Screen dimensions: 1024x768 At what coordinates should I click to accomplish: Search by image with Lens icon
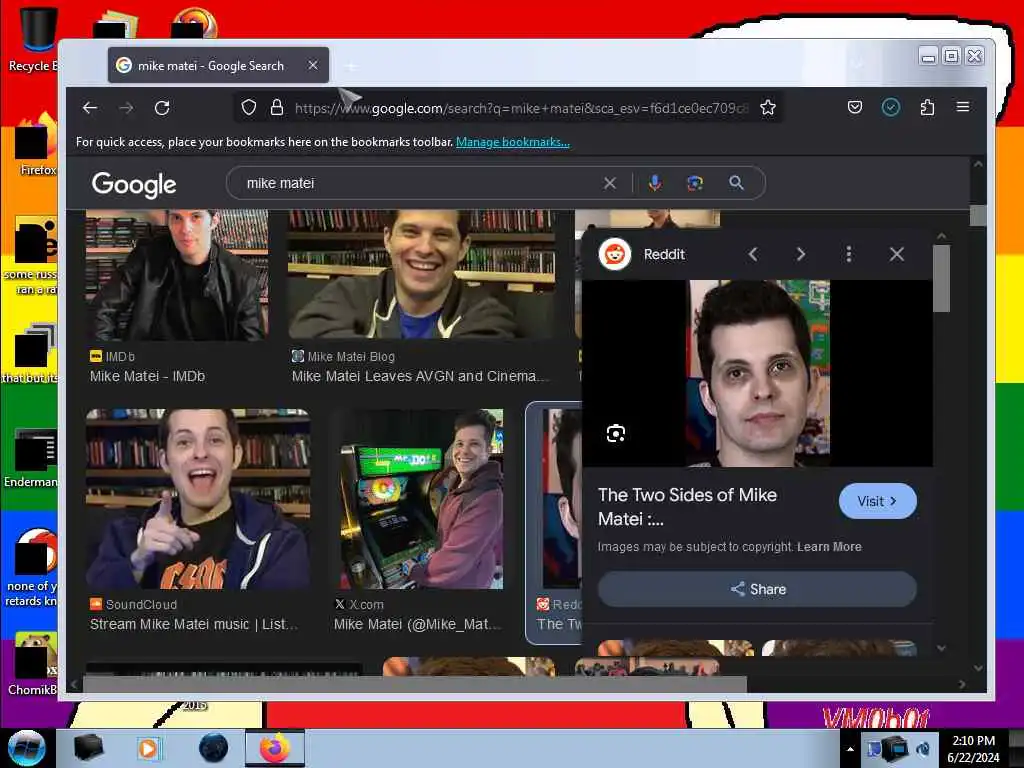695,184
